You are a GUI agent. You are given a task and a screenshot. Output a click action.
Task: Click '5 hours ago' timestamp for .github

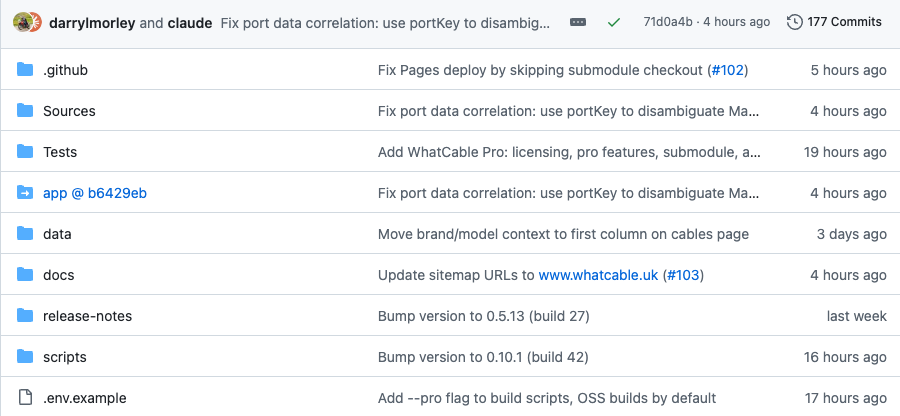tap(848, 70)
